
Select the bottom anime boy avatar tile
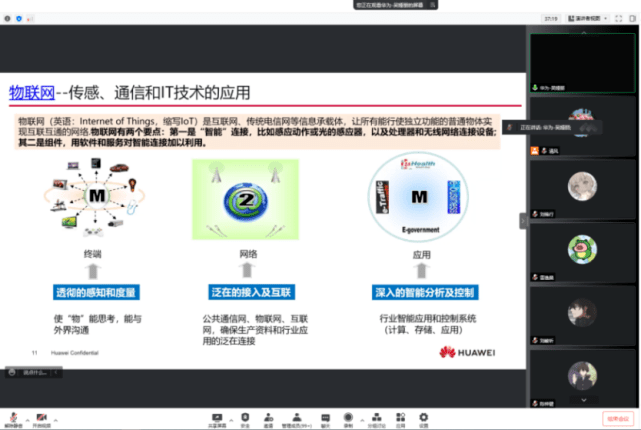583,379
